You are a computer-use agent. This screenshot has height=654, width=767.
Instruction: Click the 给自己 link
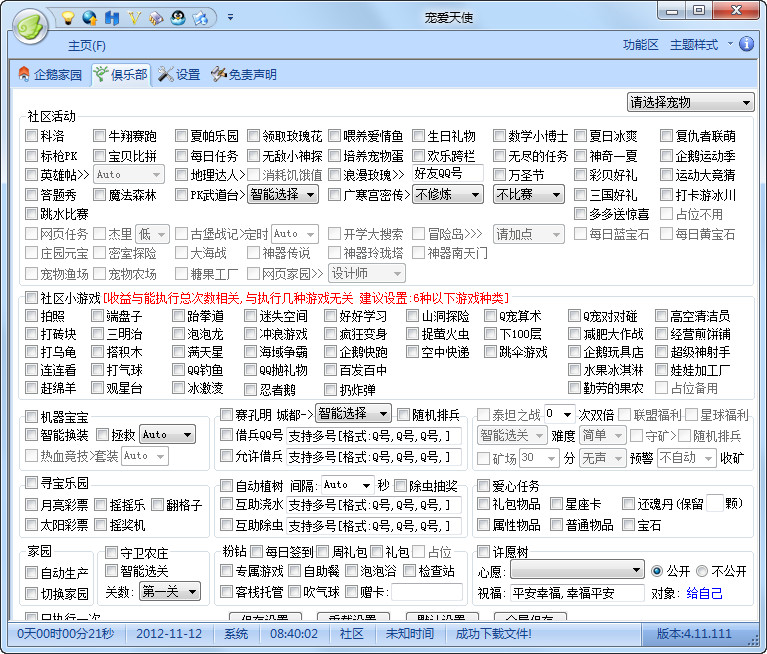click(704, 593)
